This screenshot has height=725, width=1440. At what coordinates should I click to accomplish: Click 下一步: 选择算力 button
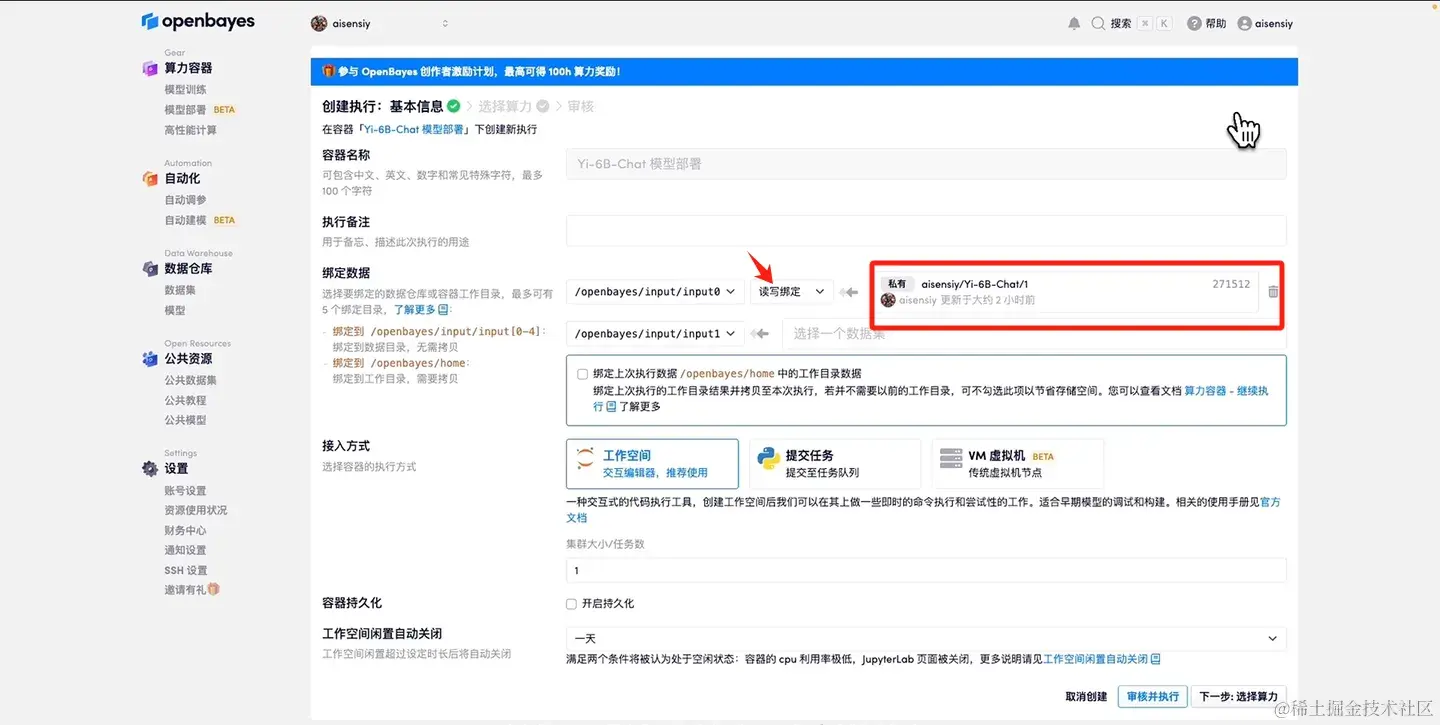point(1238,696)
